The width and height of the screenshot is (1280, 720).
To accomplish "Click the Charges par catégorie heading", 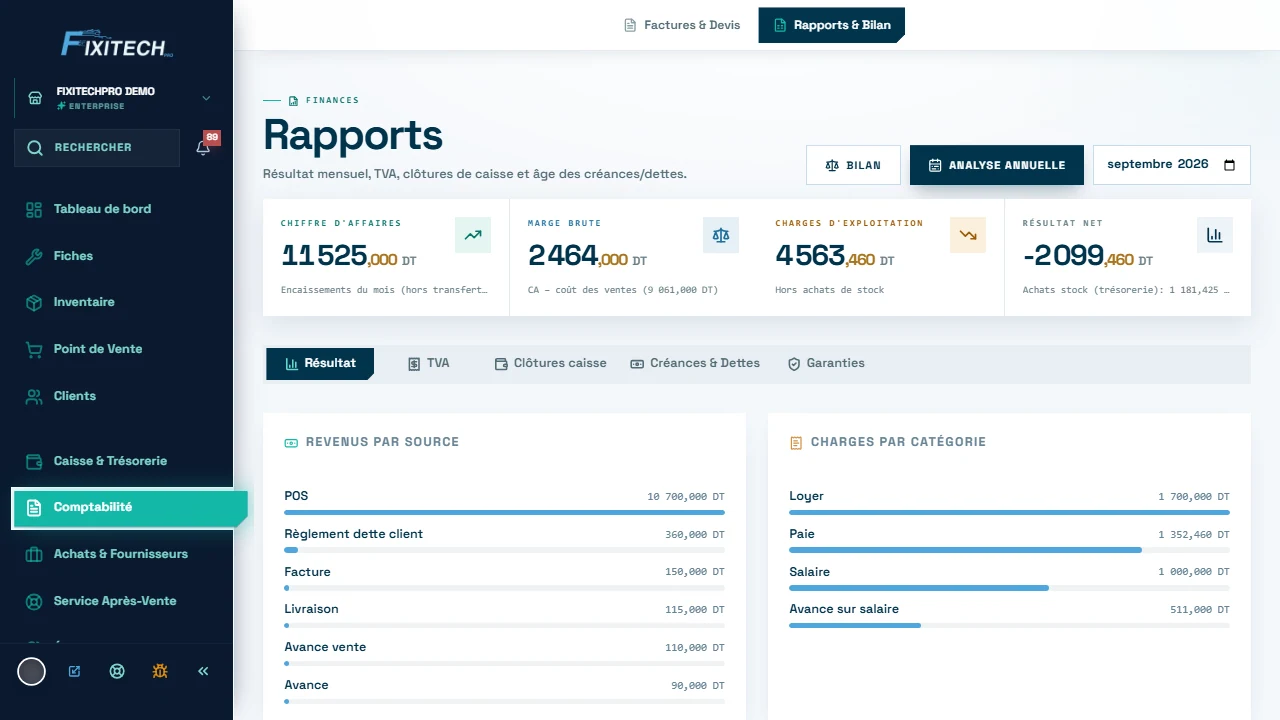I will coord(898,442).
